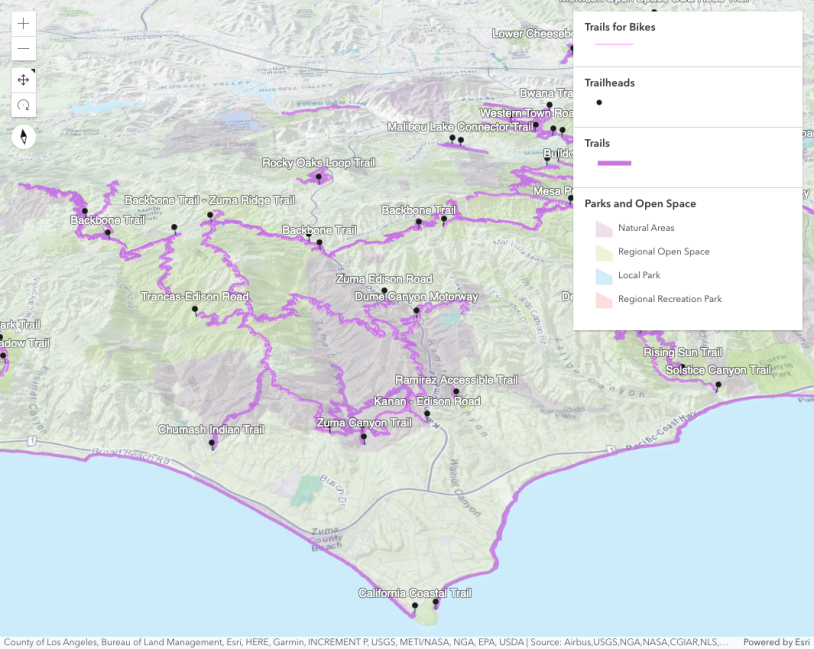Open the Powered by Esri link
814x649 pixels.
pos(776,642)
